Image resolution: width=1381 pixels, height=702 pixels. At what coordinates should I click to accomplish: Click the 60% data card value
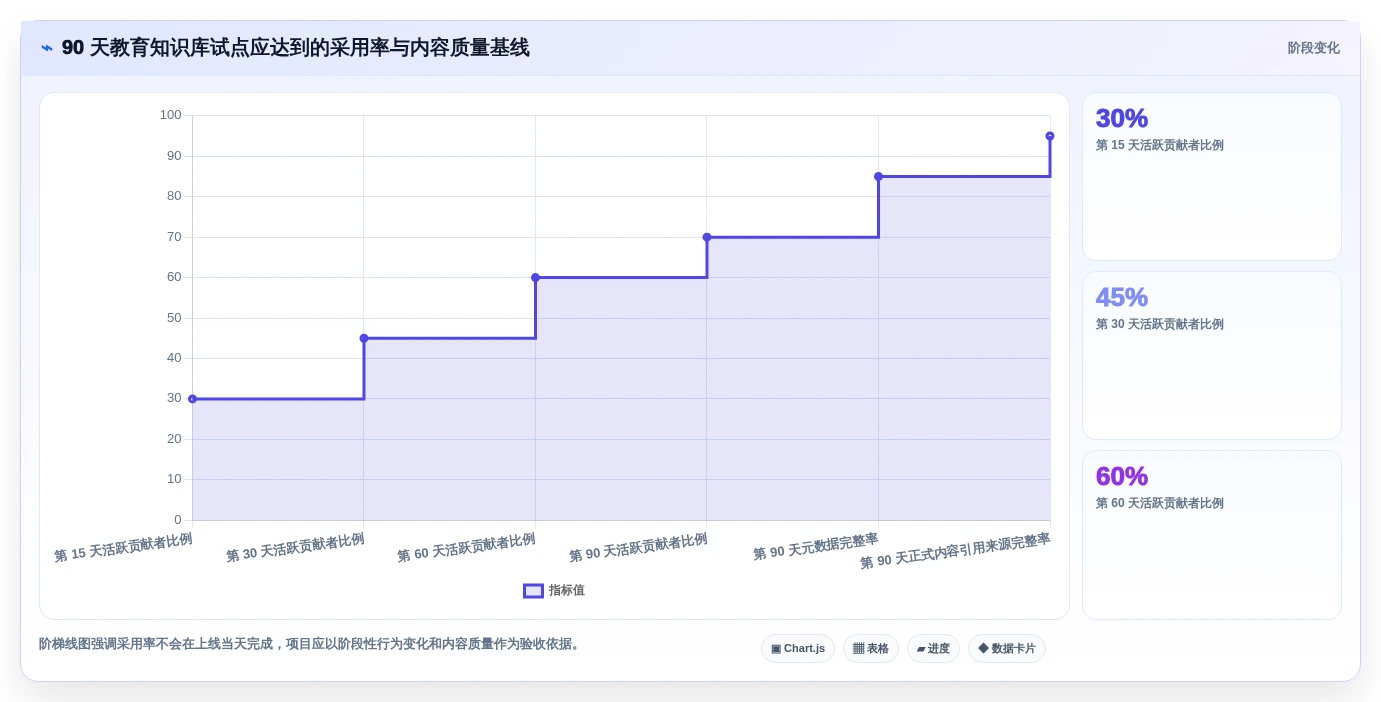coord(1121,476)
